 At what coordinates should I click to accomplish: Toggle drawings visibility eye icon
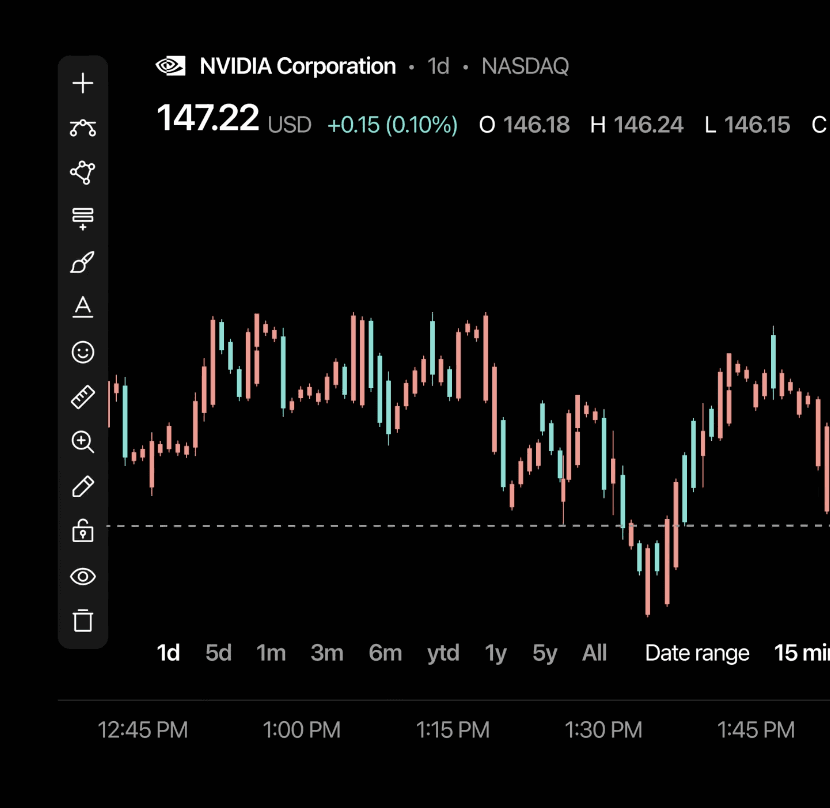[83, 576]
